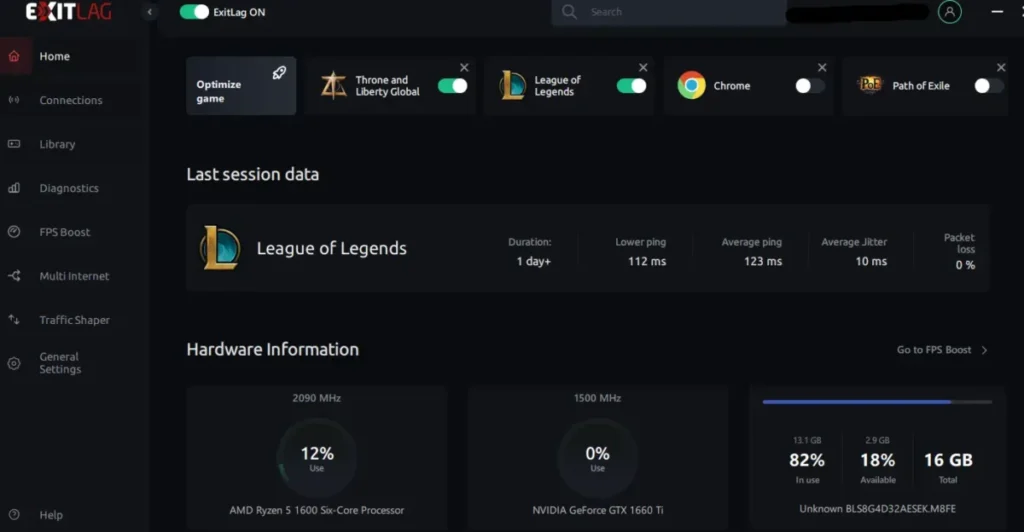Click the 16 GB Total memory value
Image resolution: width=1024 pixels, height=532 pixels.
pyautogui.click(x=948, y=460)
